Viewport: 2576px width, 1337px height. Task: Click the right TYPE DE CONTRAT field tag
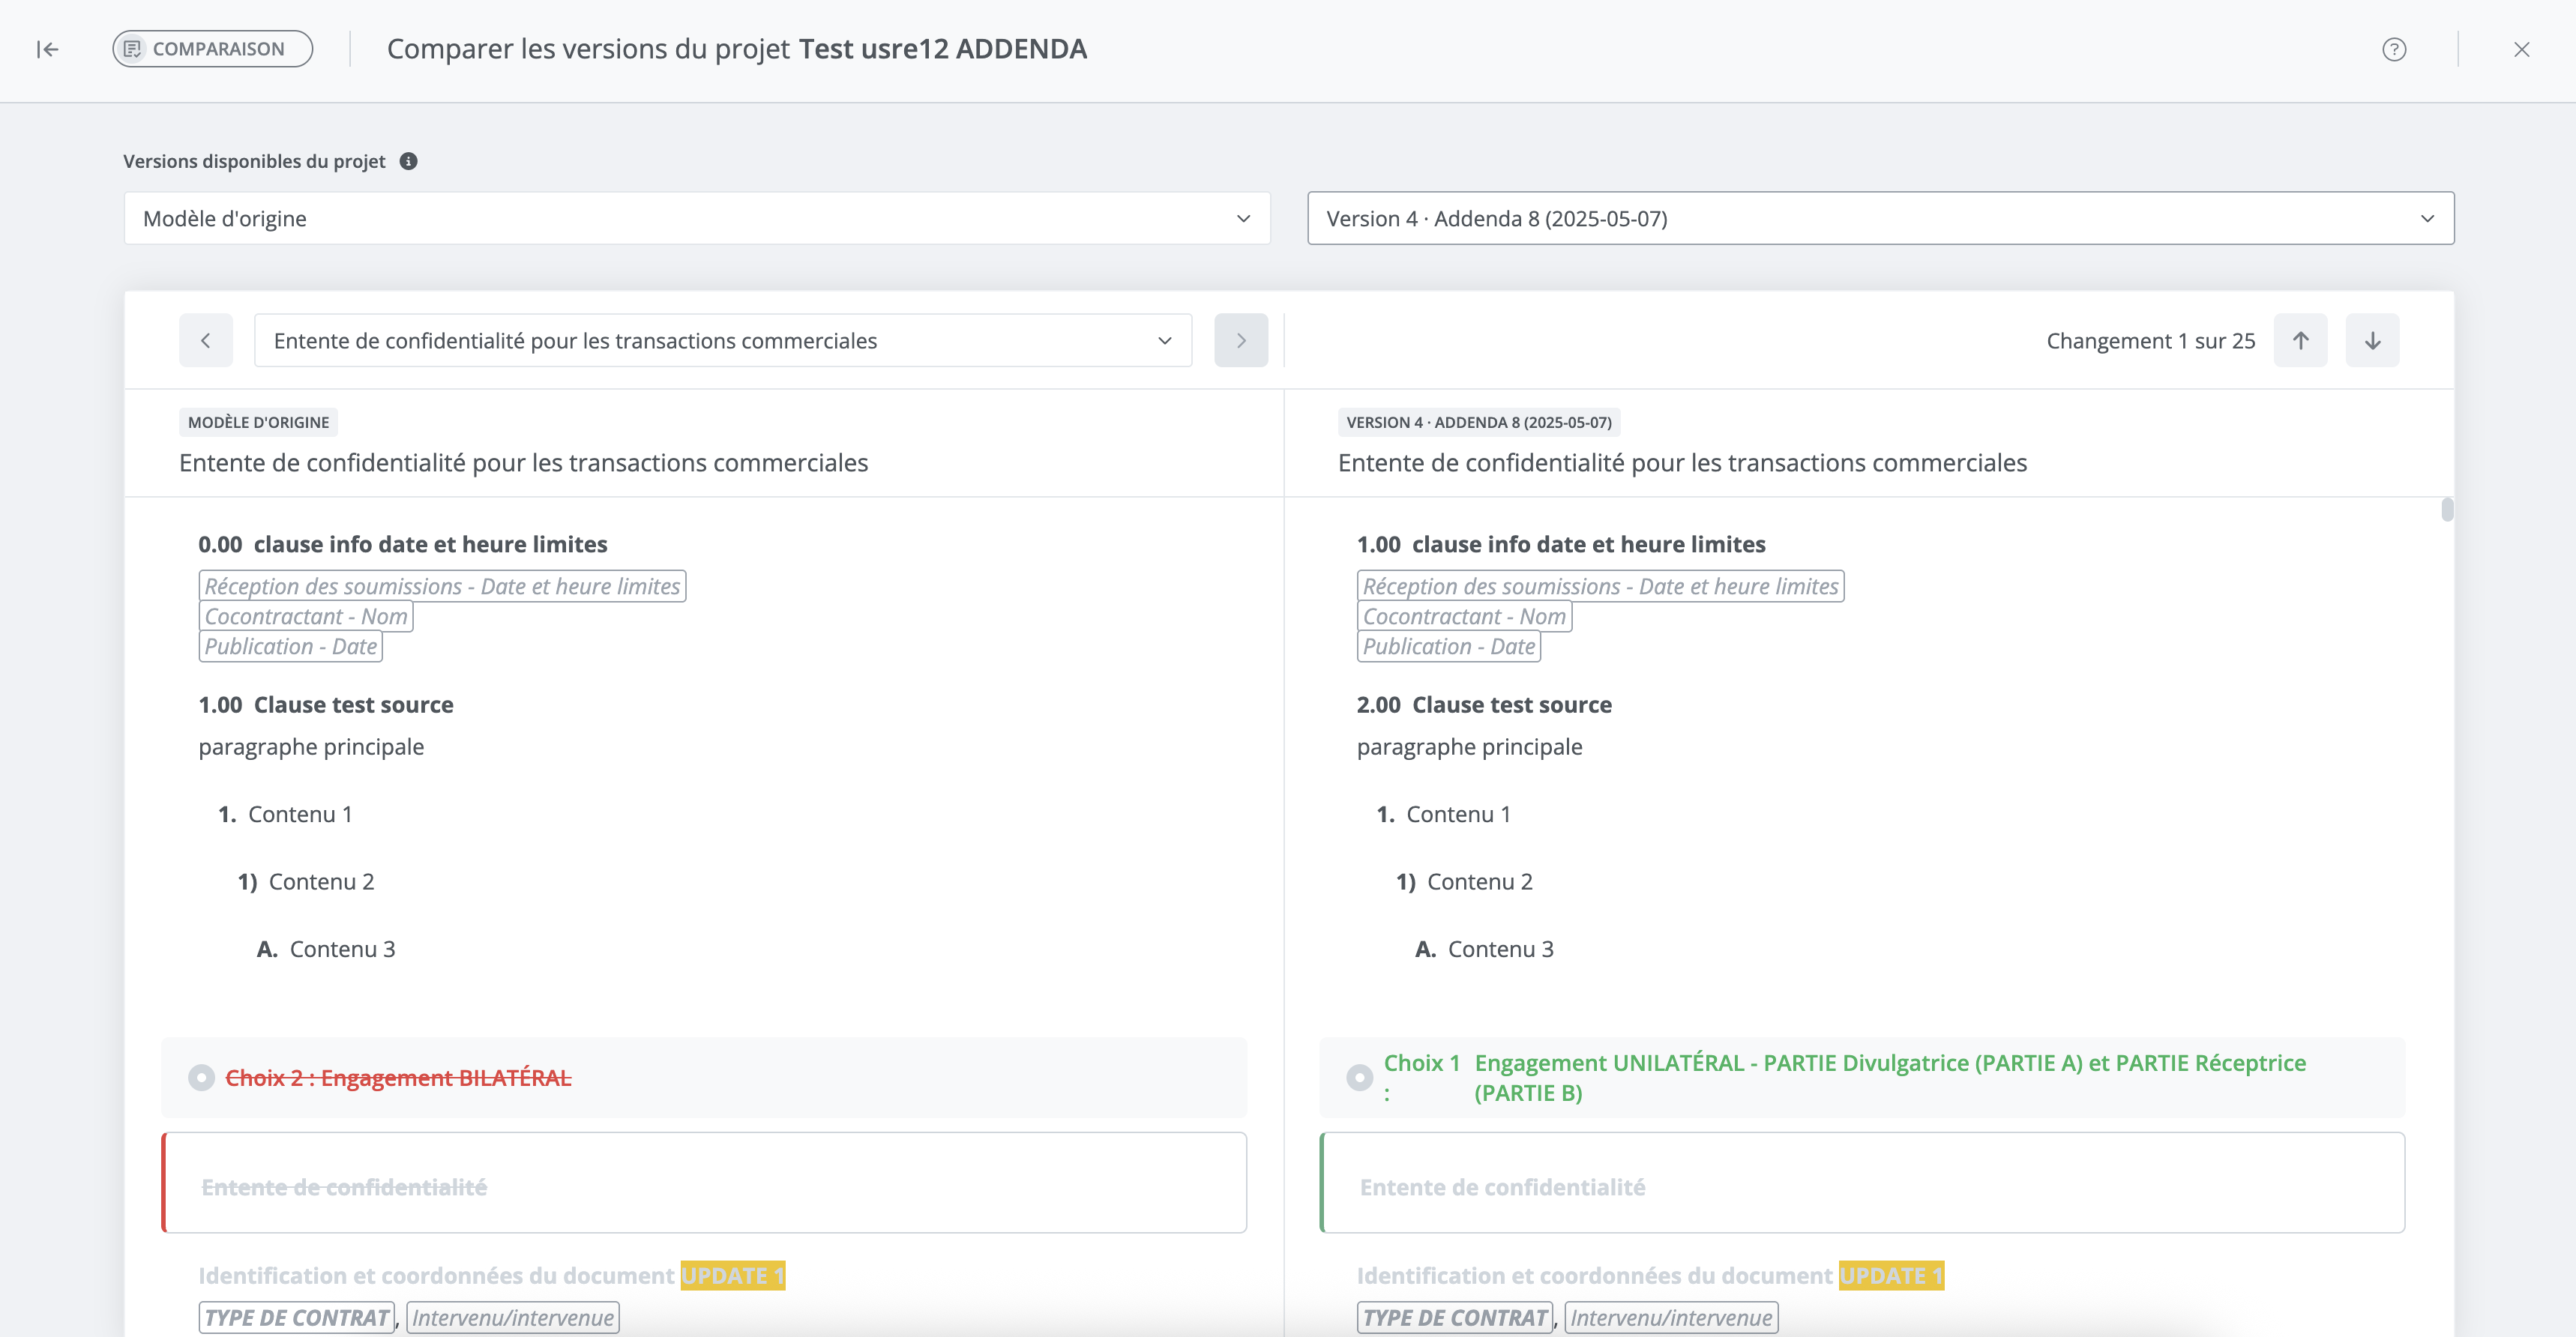[1455, 1317]
